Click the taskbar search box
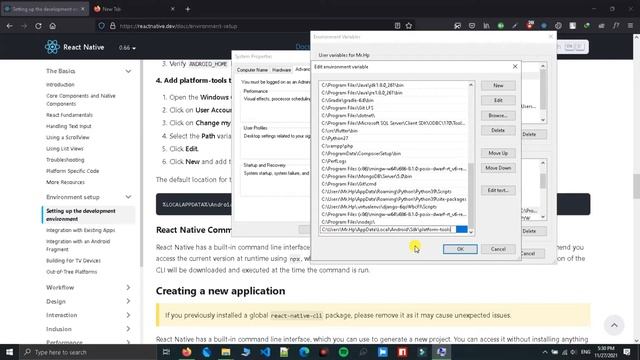640x360 pixels. 88,352
